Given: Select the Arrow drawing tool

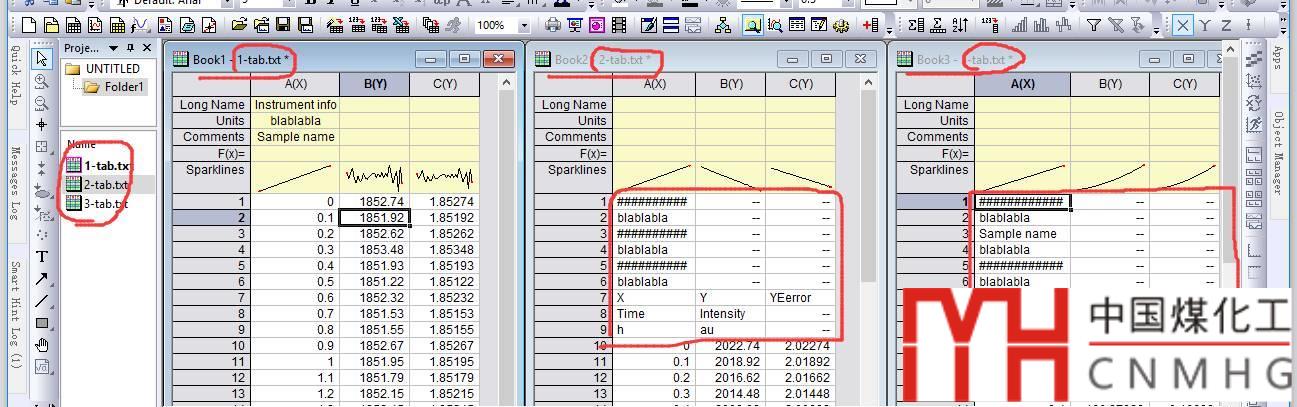Looking at the screenshot, I should (42, 279).
